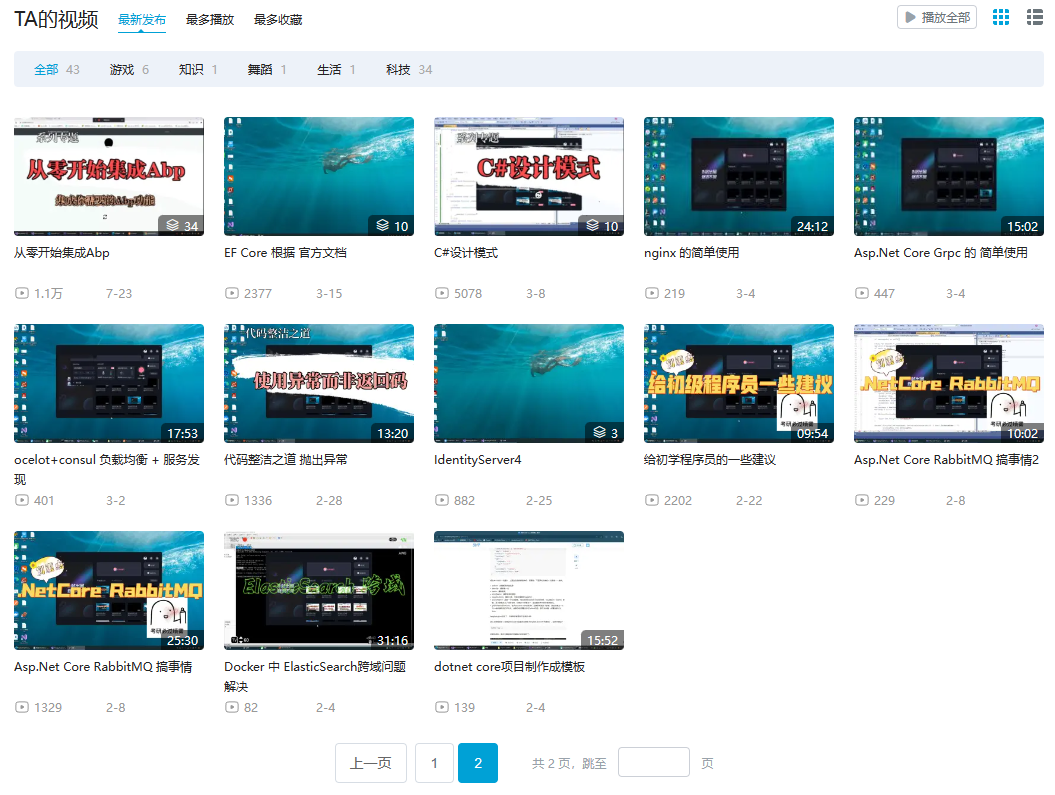The image size is (1055, 795).
Task: Click the play count icon beside 5078
Action: point(442,293)
